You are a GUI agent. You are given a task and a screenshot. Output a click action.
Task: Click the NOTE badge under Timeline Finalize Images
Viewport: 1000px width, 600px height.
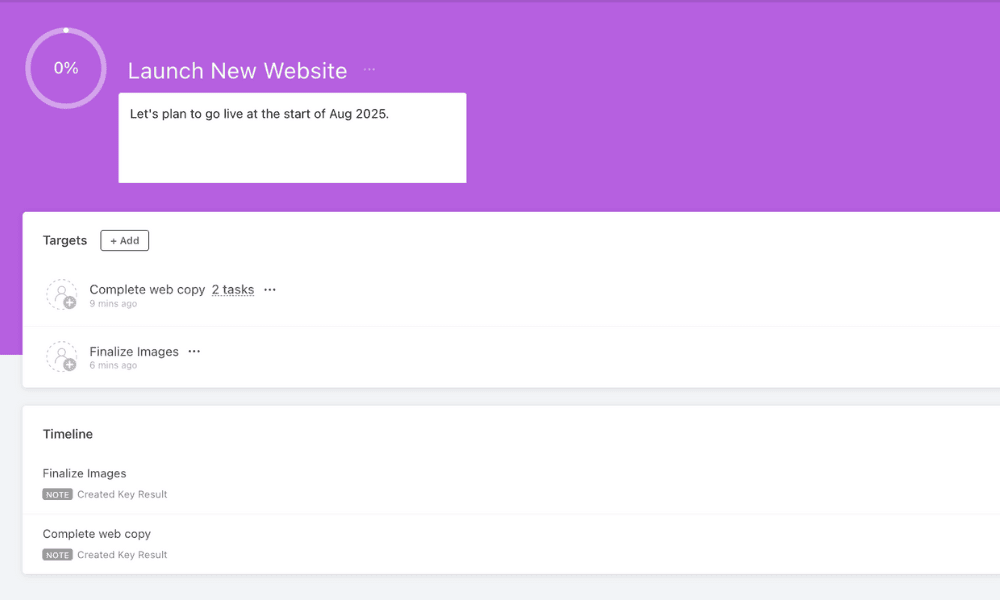57,494
